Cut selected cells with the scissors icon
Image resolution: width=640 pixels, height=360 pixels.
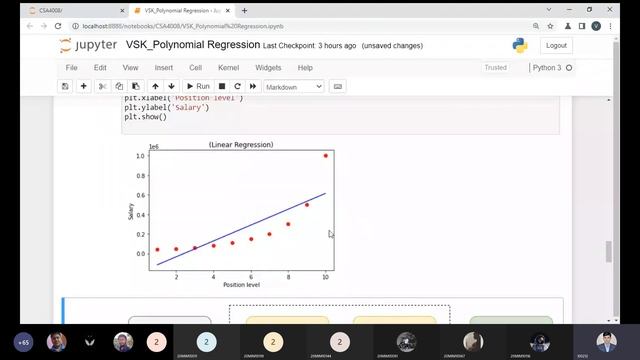102,87
